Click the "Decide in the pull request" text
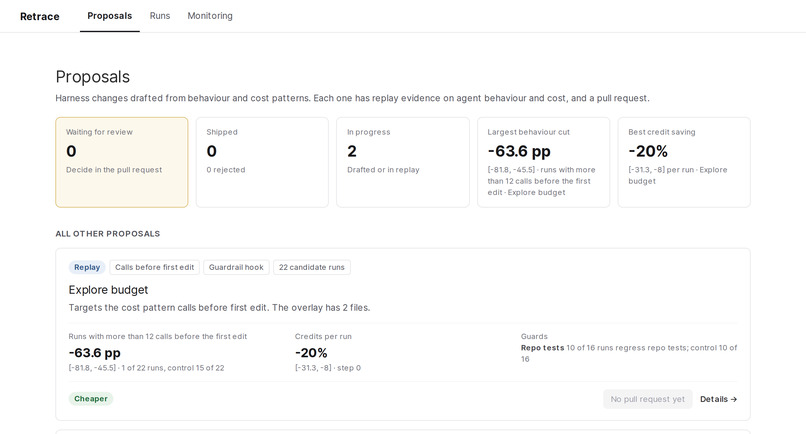Image resolution: width=806 pixels, height=434 pixels. coord(114,170)
